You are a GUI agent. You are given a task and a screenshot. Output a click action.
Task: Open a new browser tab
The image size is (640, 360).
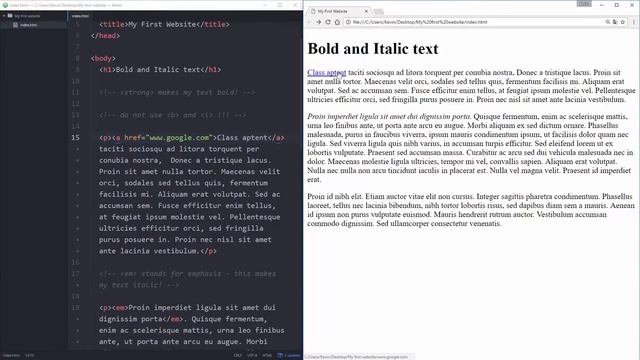[378, 11]
